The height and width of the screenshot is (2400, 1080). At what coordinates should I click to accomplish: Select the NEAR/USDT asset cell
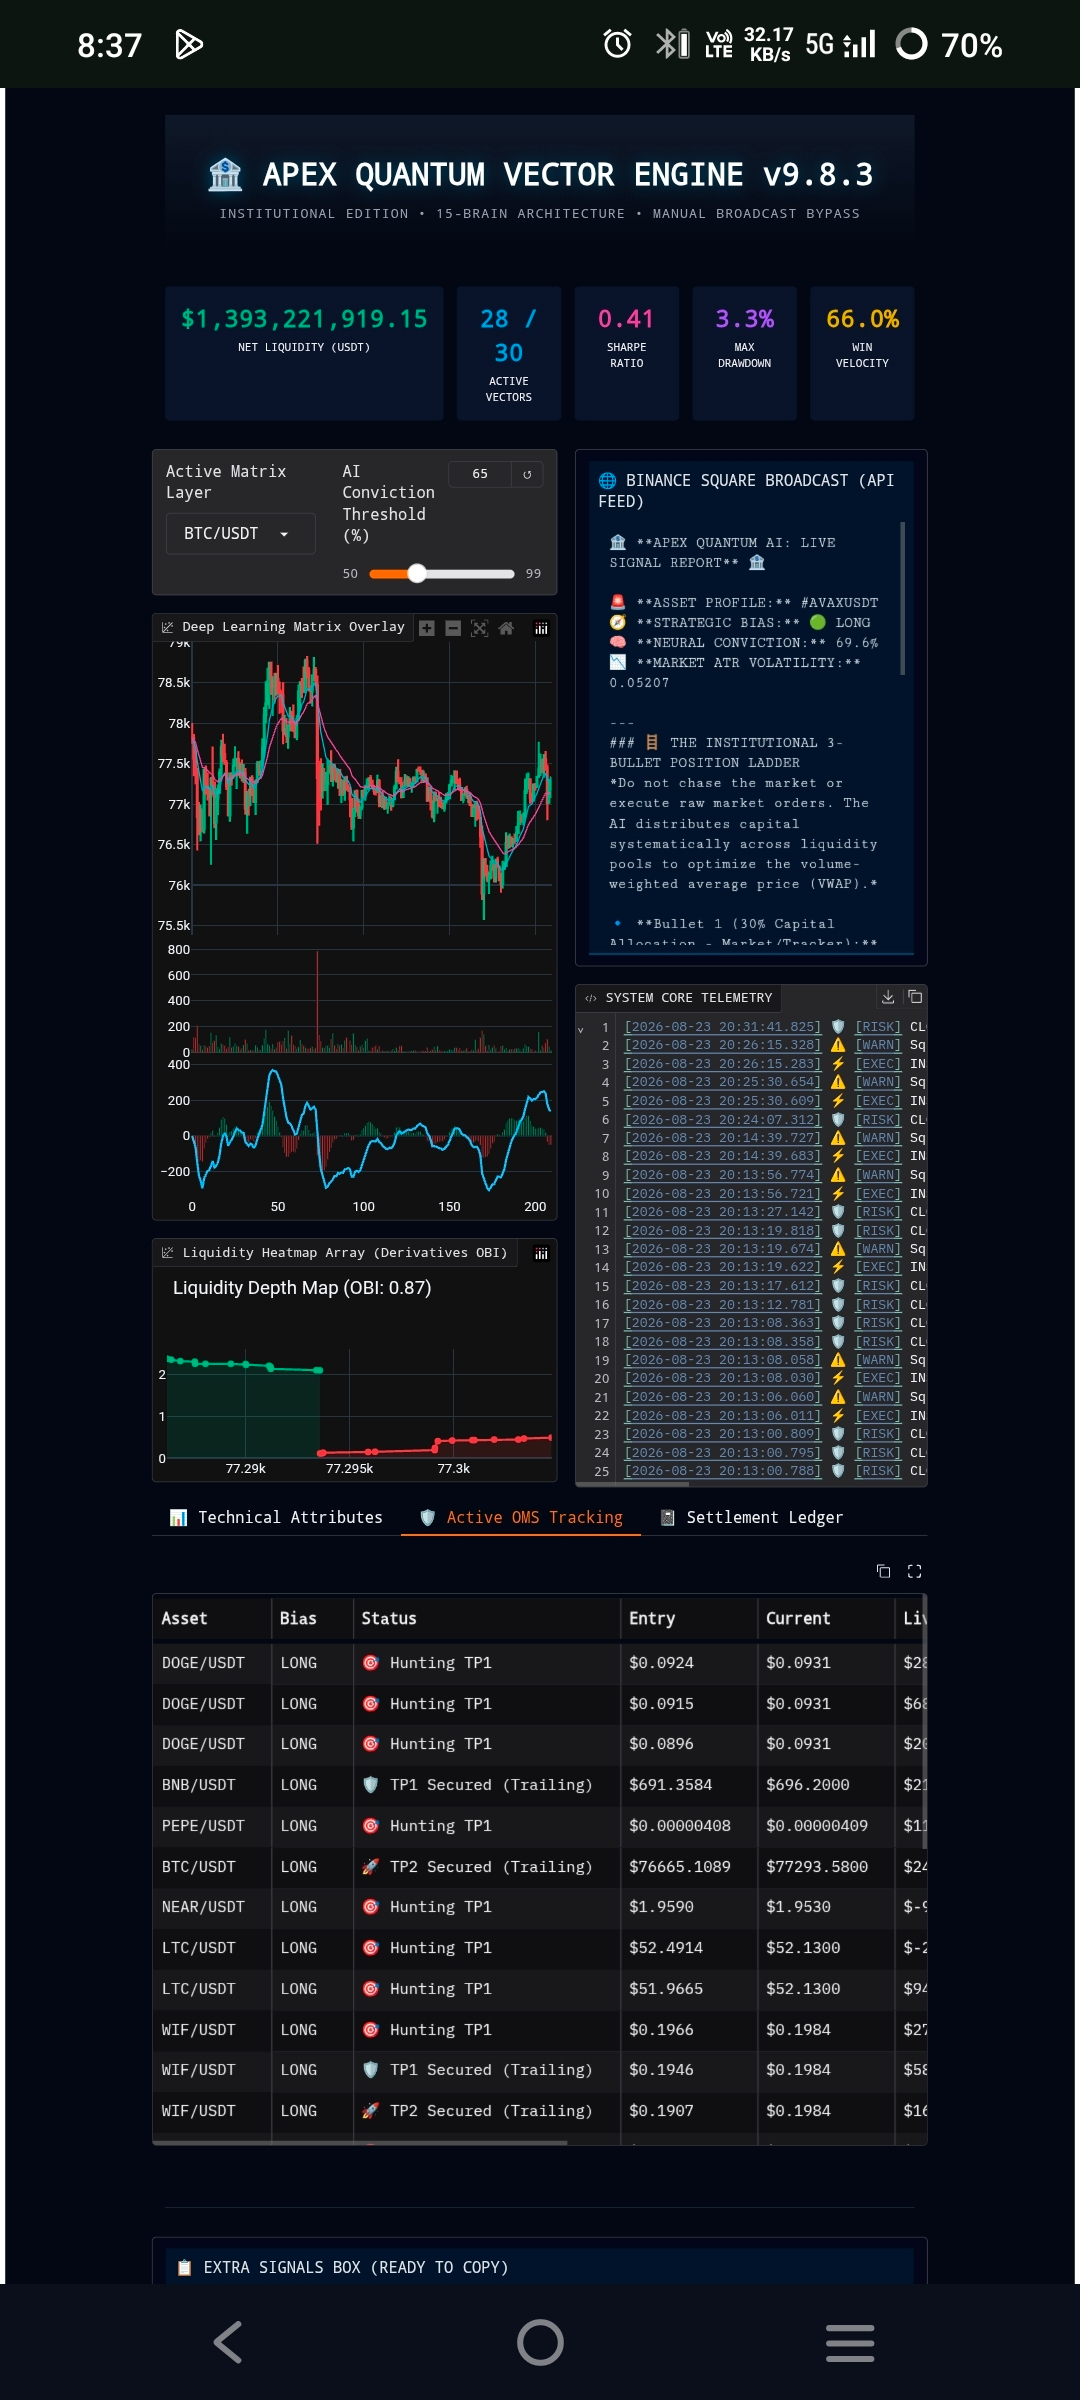212,1907
